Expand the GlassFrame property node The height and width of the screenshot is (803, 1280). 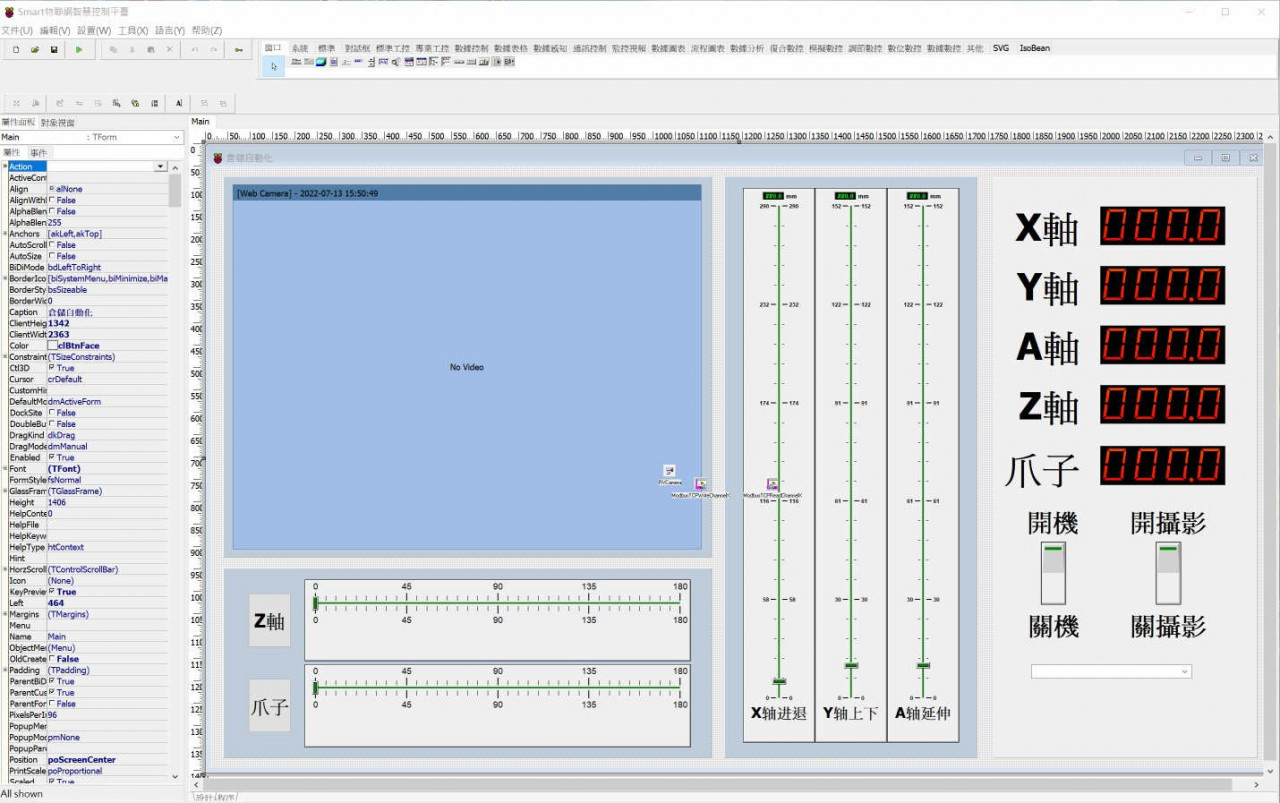click(5, 491)
